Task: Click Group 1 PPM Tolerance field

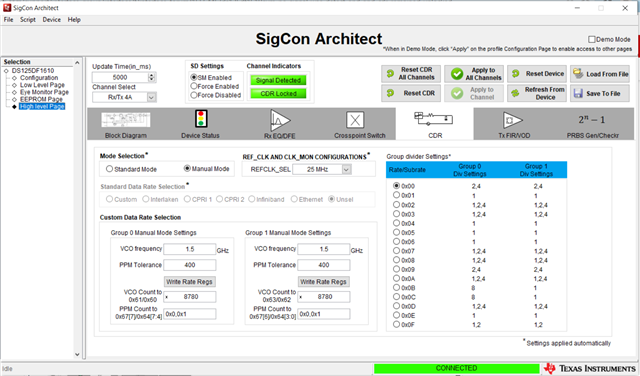Action: [324, 265]
